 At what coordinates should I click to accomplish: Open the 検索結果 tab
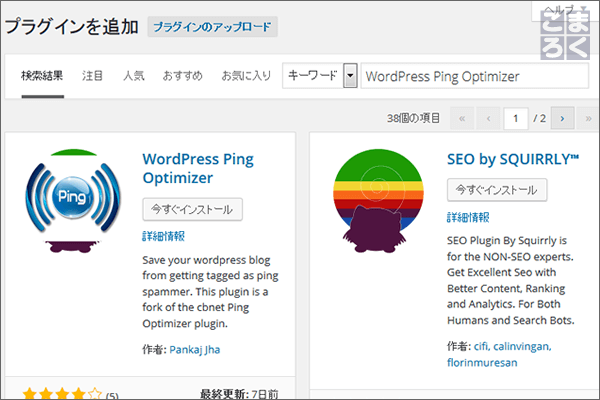point(42,76)
